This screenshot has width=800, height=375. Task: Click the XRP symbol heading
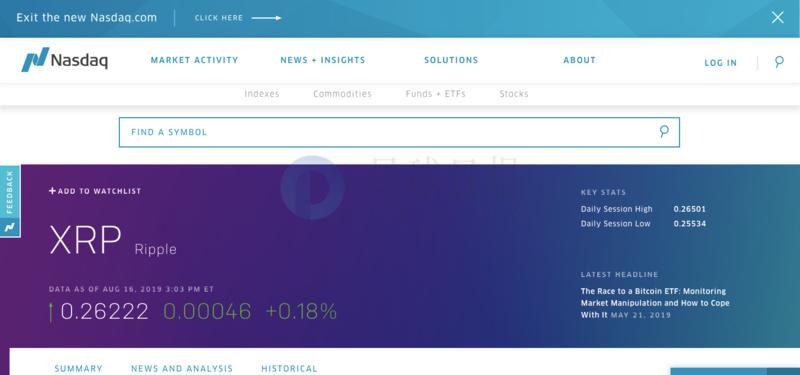coord(85,240)
